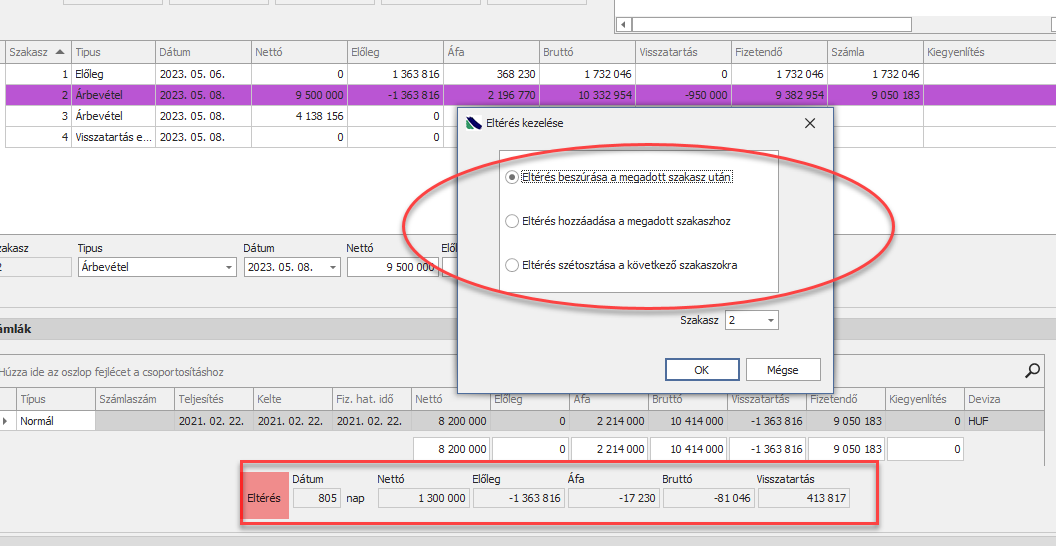Open the Szakasz dropdown in the dialog
The image size is (1056, 546).
click(x=769, y=321)
